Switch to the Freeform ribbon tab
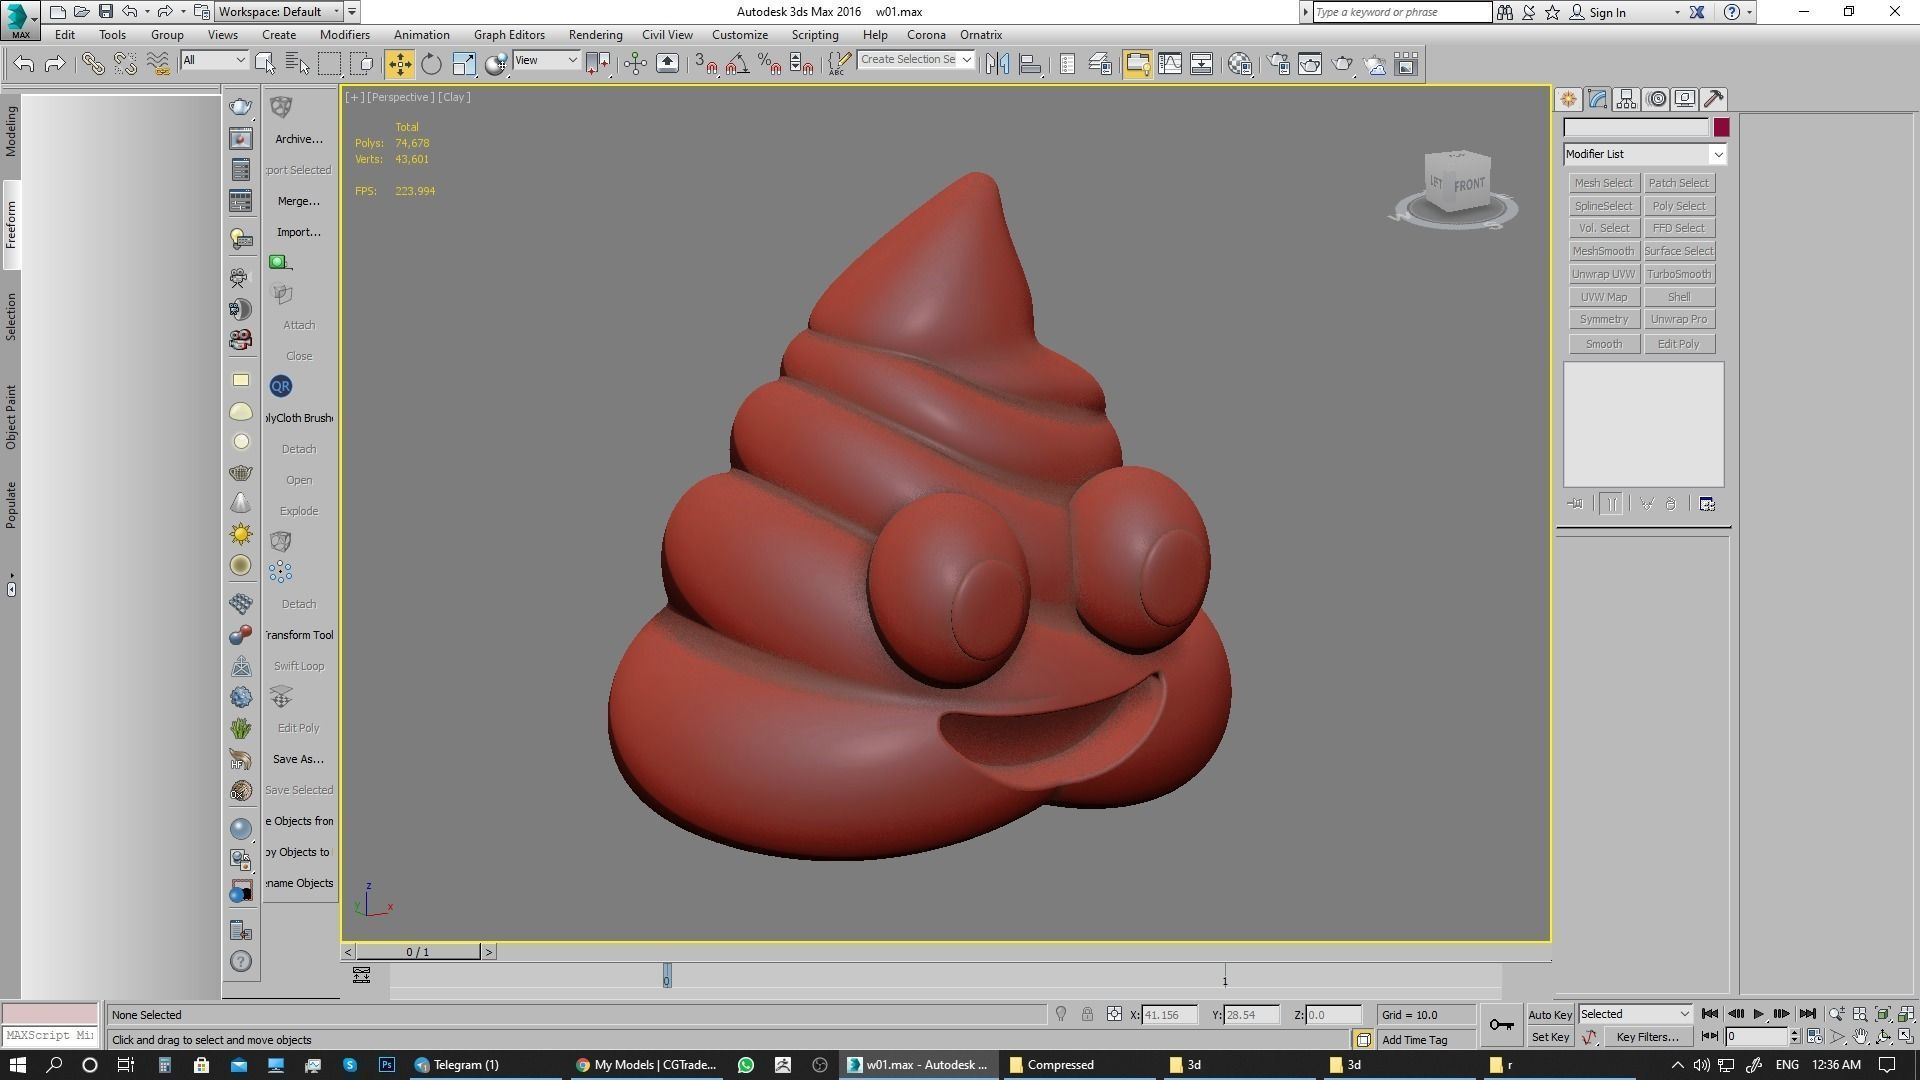This screenshot has height=1080, width=1920. 11,225
